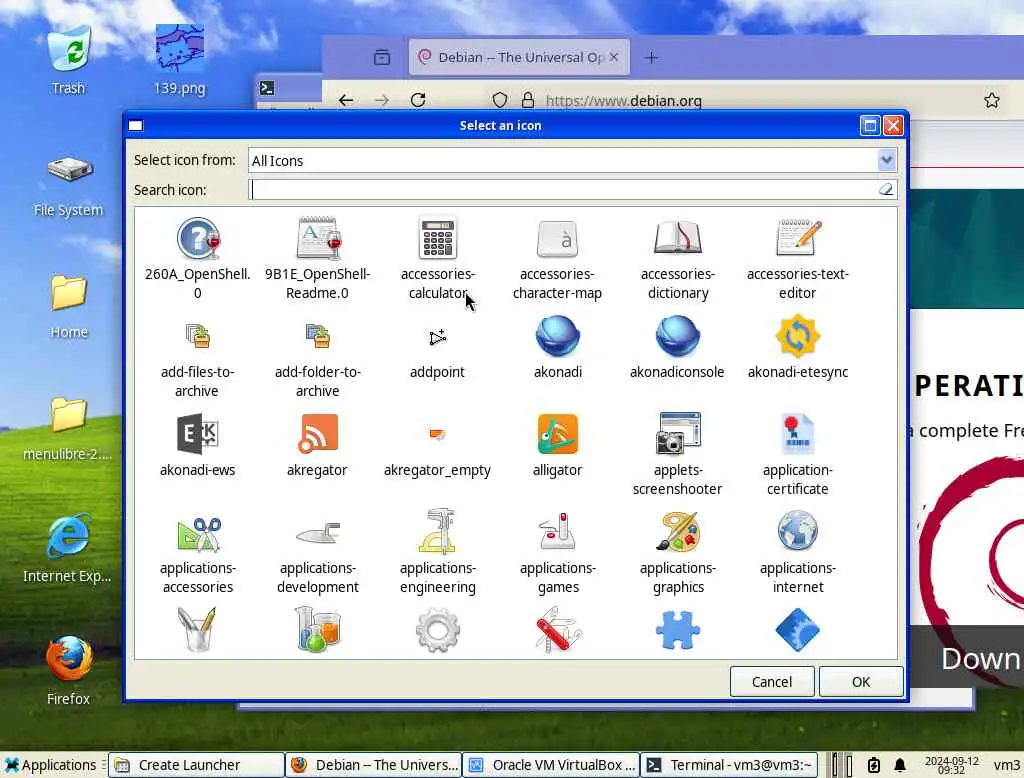Open the Applications menu in taskbar
The height and width of the screenshot is (778, 1024).
coord(50,765)
